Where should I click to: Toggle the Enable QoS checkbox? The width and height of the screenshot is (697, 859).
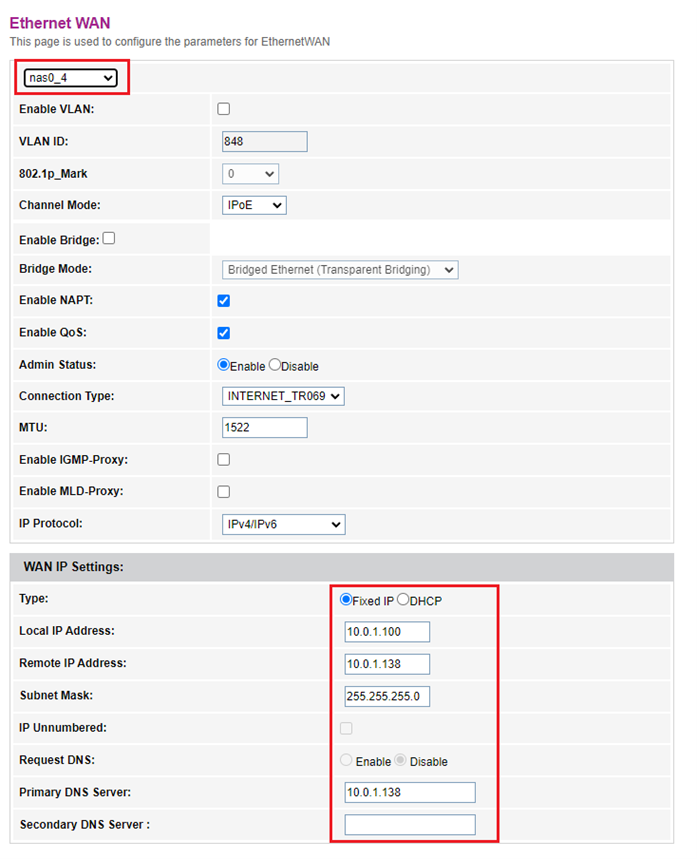pyautogui.click(x=224, y=333)
